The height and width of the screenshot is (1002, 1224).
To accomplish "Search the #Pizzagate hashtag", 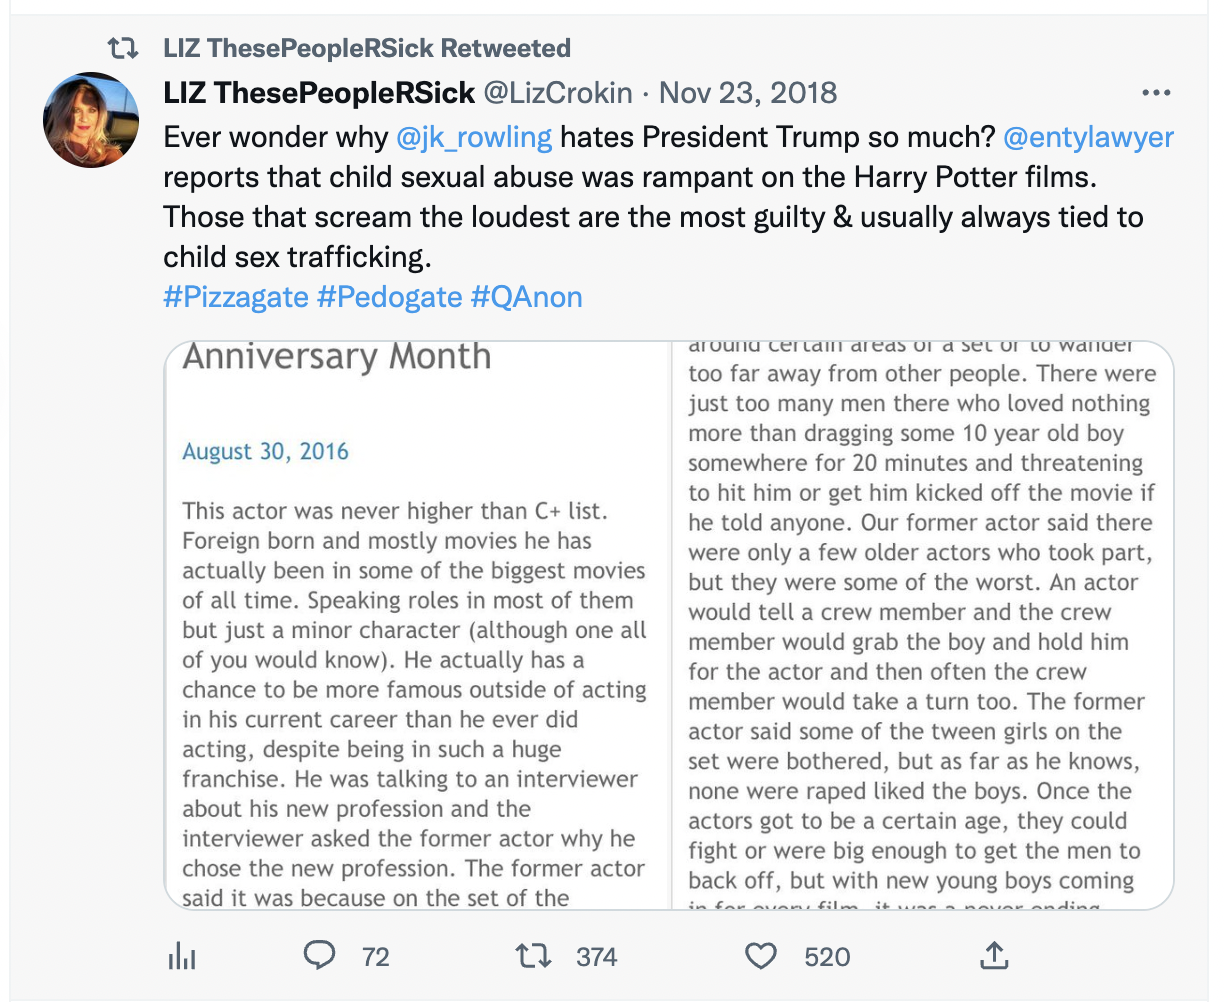I will click(237, 296).
